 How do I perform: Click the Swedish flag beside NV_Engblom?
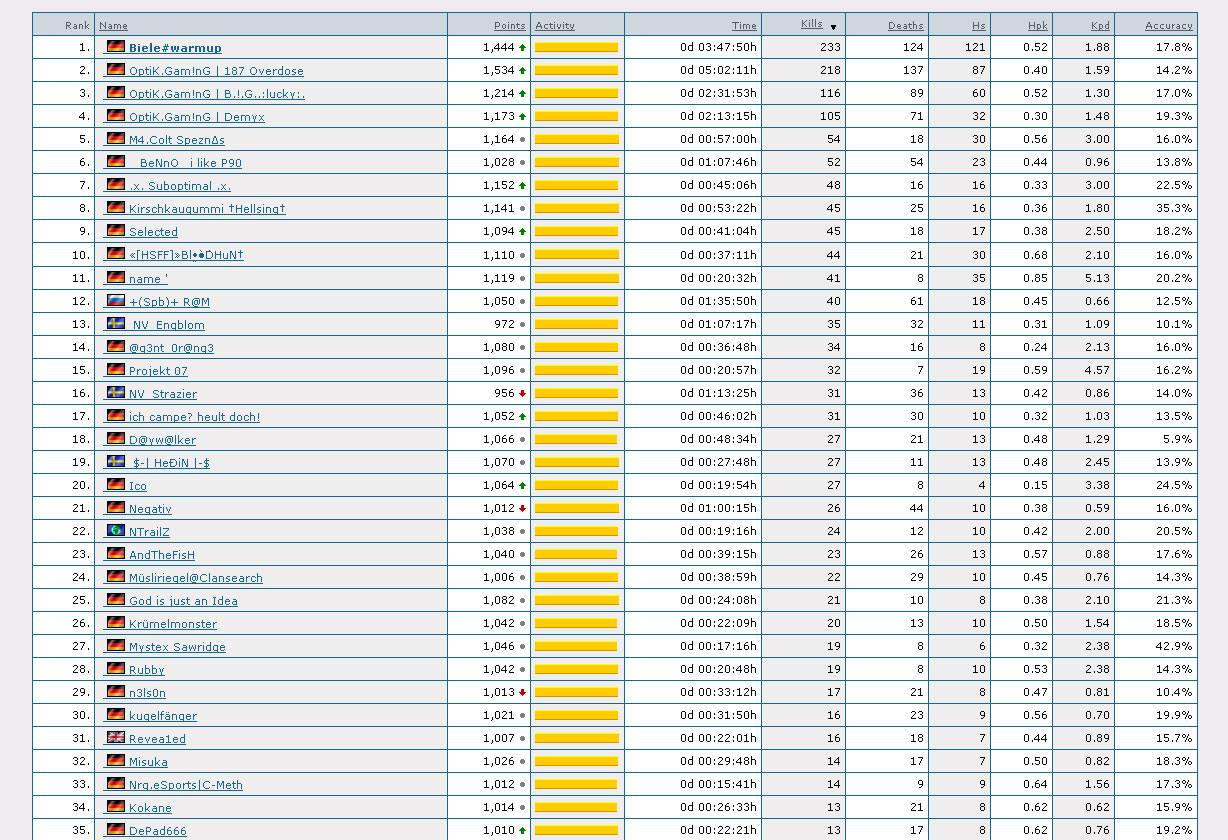coord(116,324)
